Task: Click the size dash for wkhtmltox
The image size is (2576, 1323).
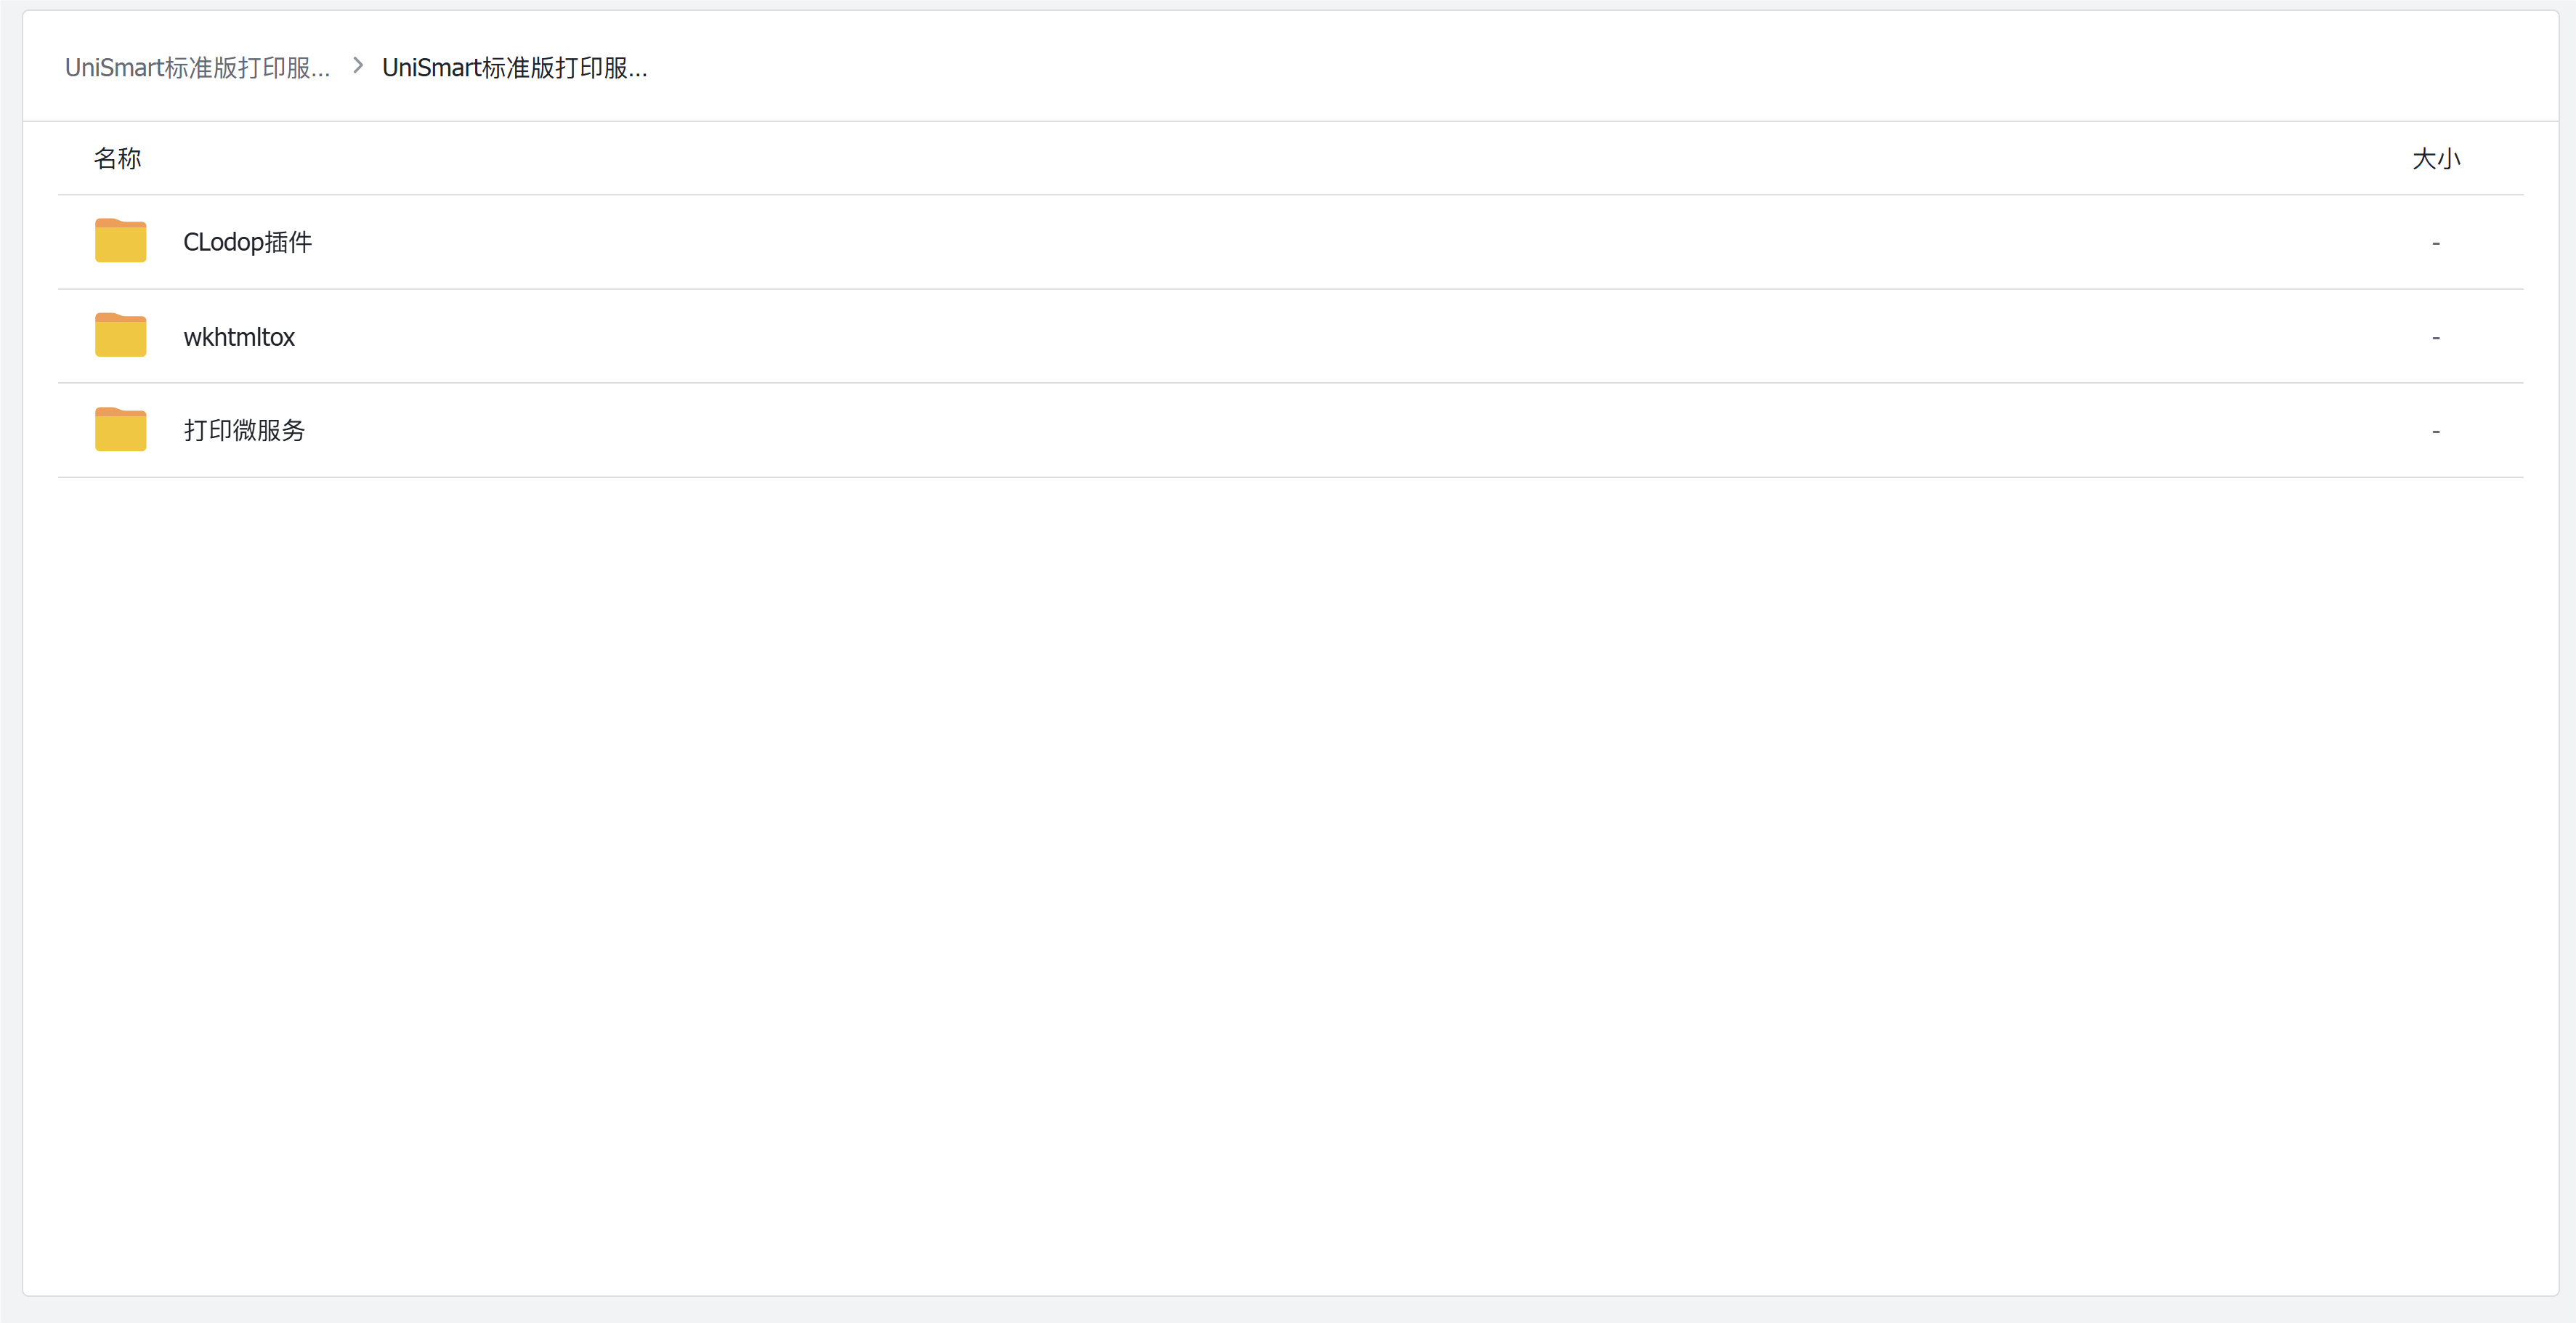Action: 2435,338
